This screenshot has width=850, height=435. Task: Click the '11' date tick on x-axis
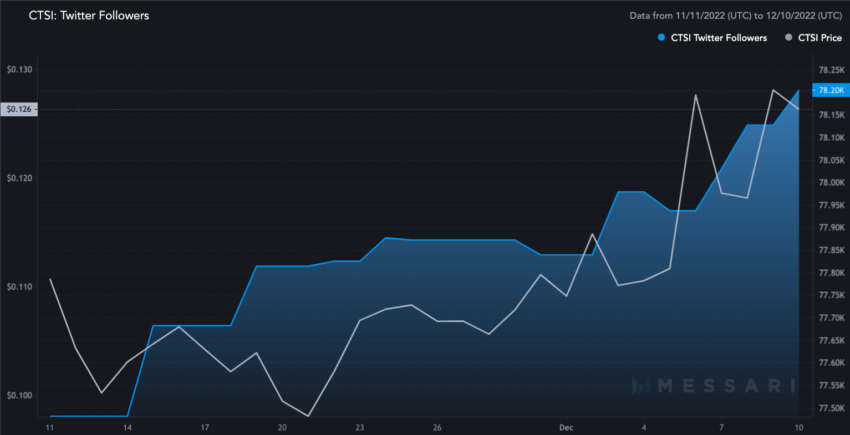click(x=50, y=427)
